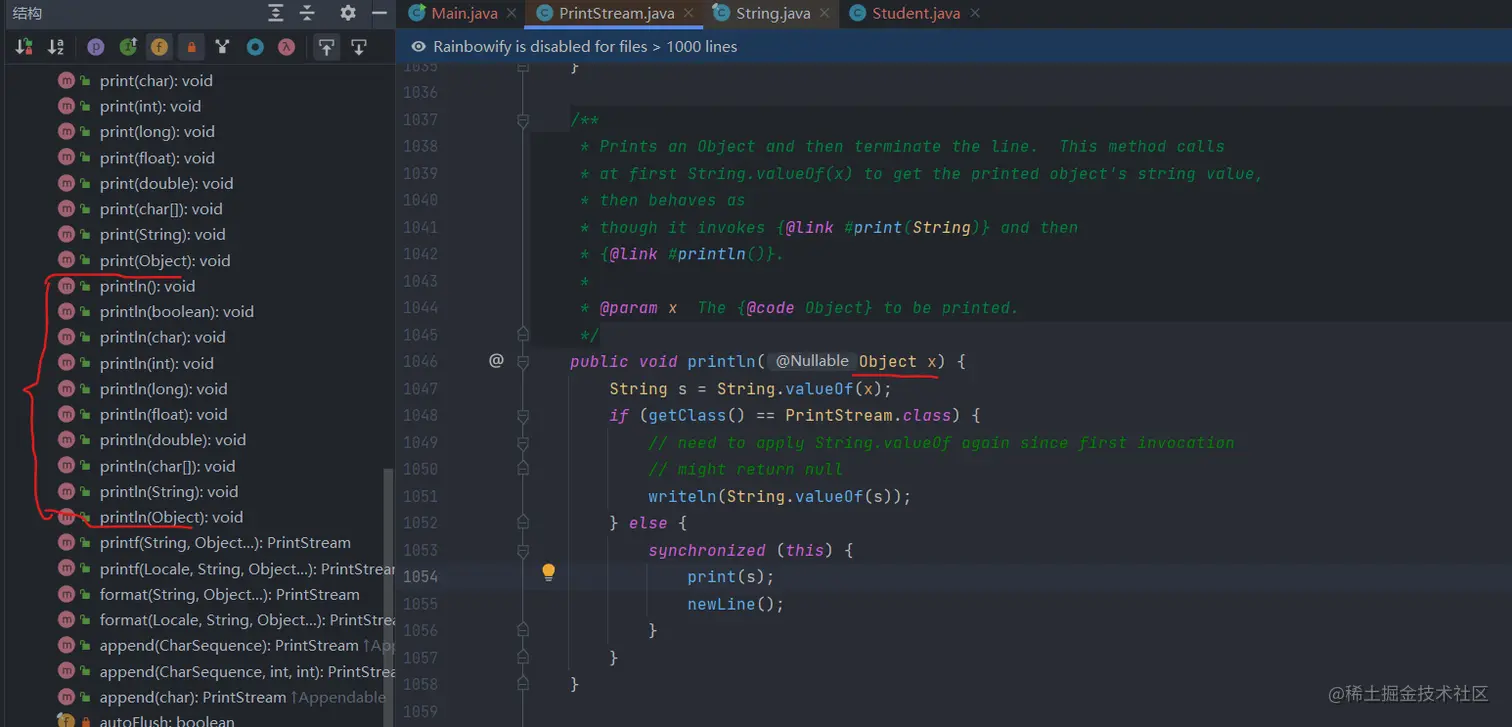Click the fold end marker at line 1058

point(522,684)
